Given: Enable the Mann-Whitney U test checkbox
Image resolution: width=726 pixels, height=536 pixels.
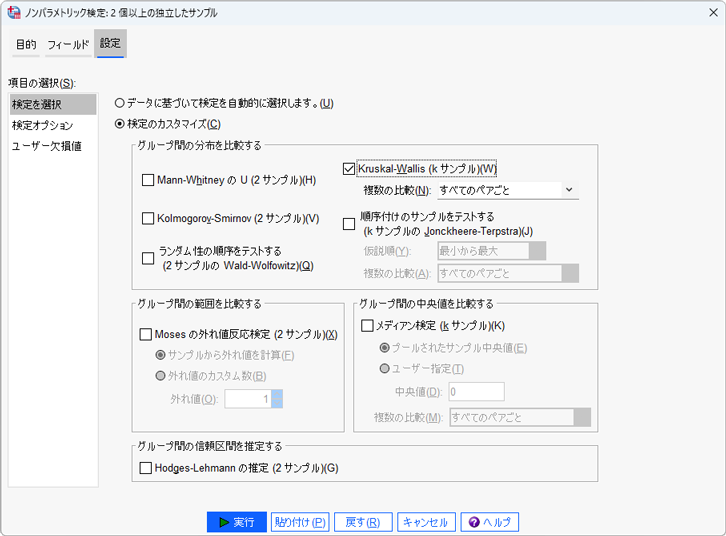Looking at the screenshot, I should [x=148, y=180].
